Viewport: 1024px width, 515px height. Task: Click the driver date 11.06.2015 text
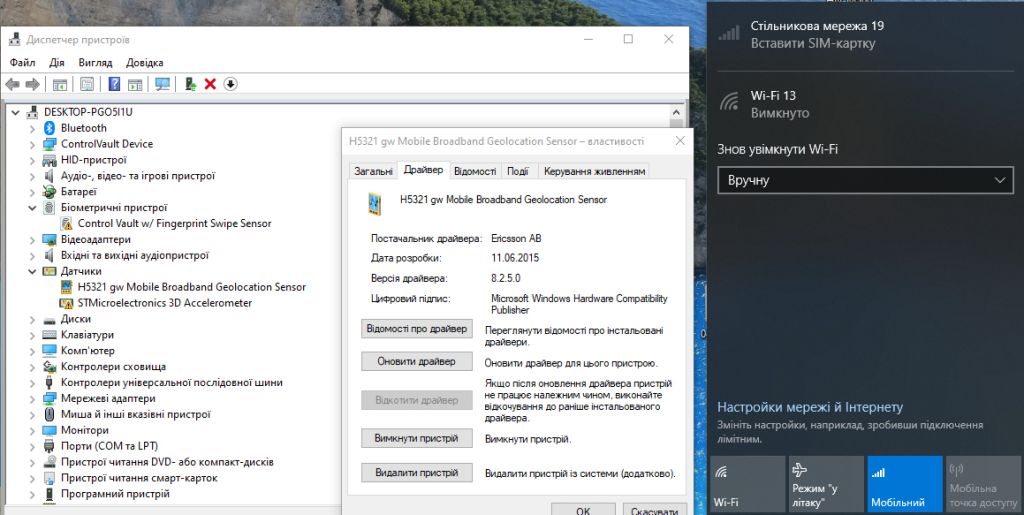point(515,258)
